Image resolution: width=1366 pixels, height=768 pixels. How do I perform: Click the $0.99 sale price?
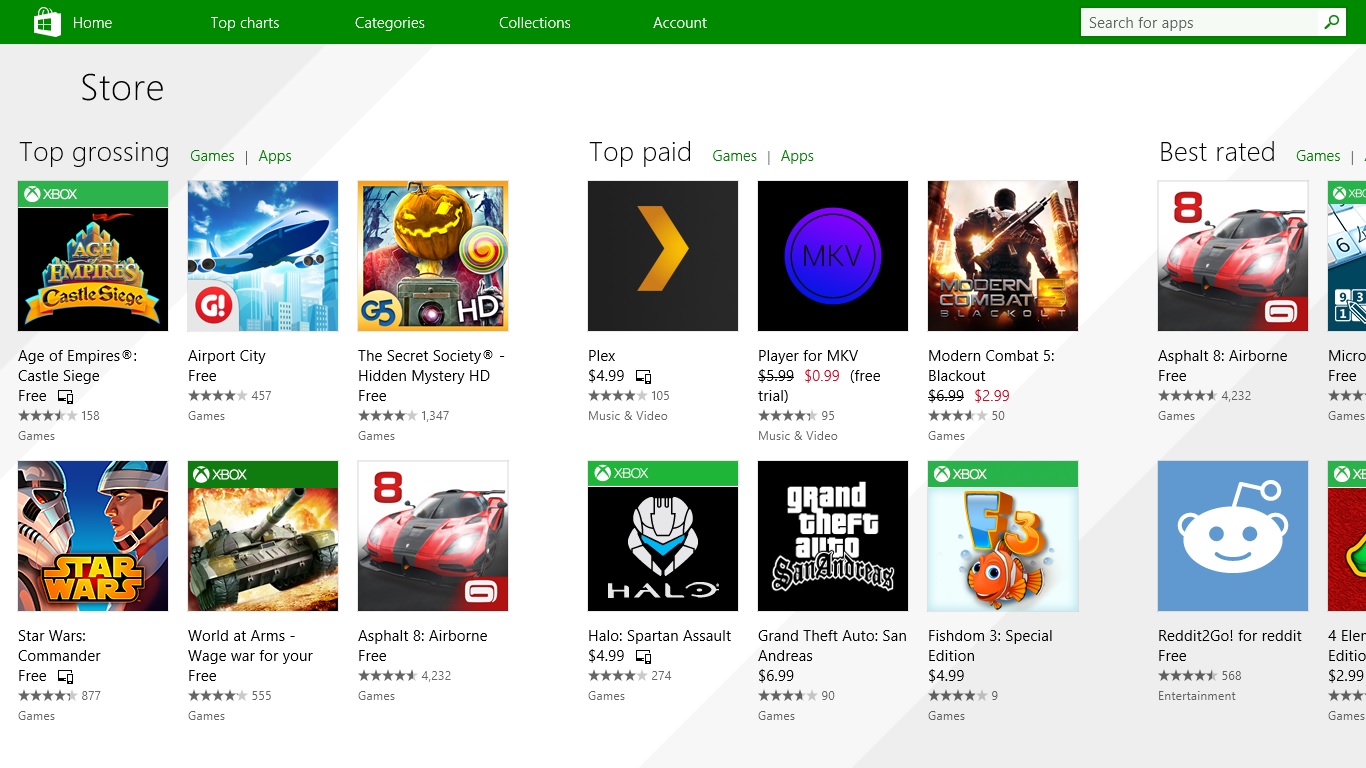(822, 376)
